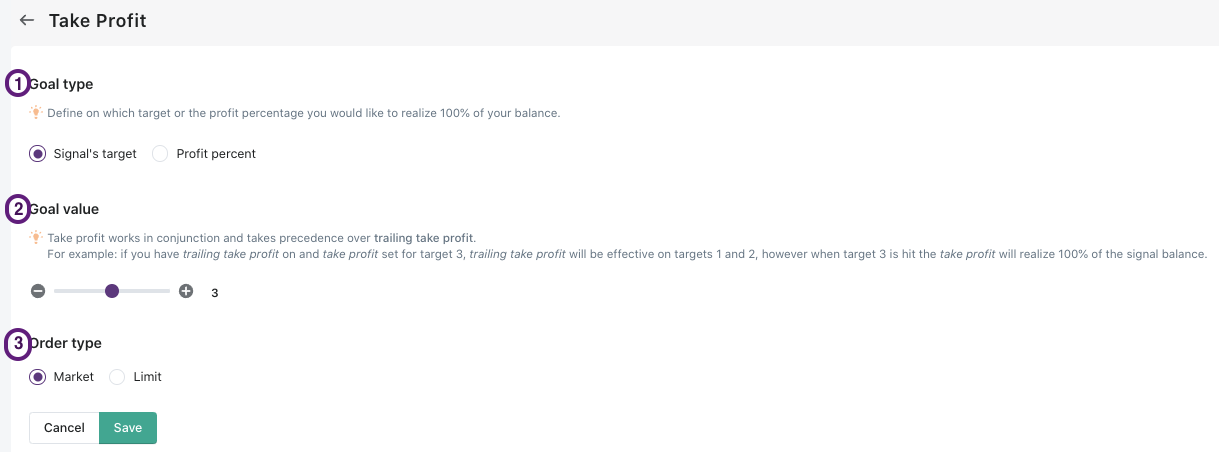This screenshot has height=452, width=1219.
Task: Click the back arrow beside Take Profit
Action: [x=27, y=20]
